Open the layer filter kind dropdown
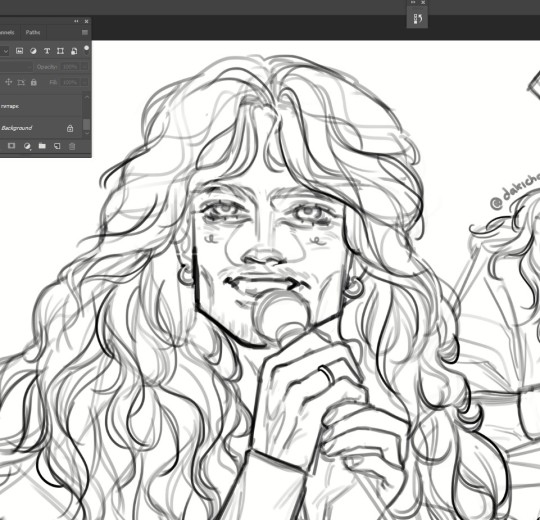 4,51
